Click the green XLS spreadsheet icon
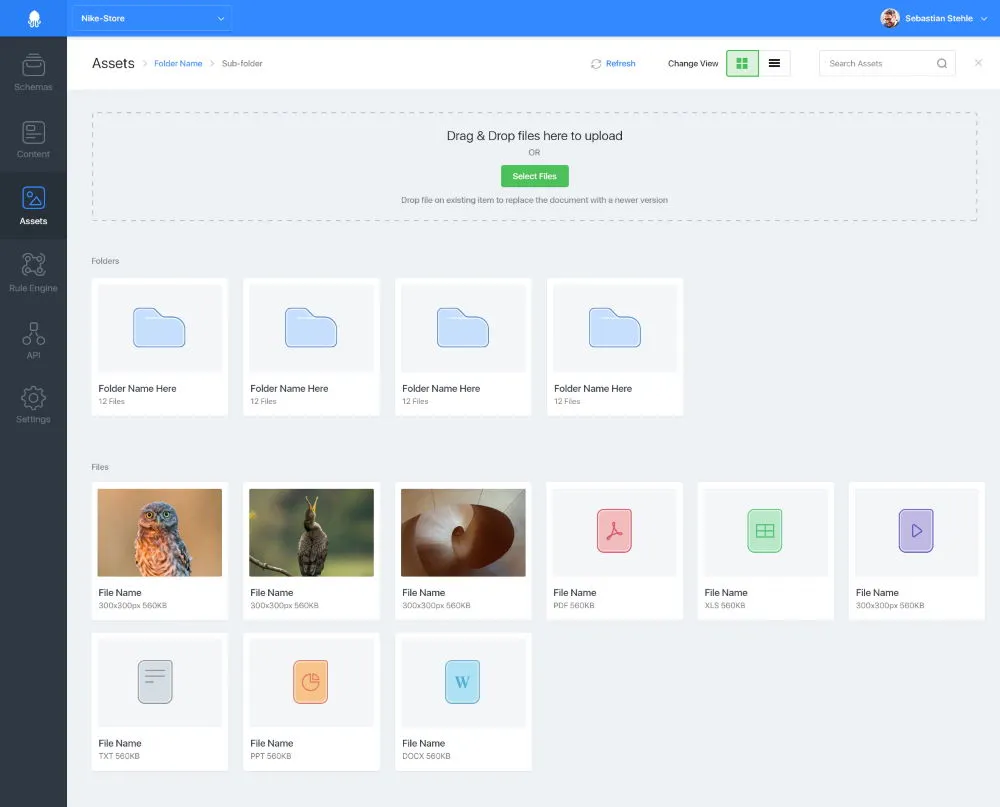The height and width of the screenshot is (807, 1000). (x=765, y=531)
